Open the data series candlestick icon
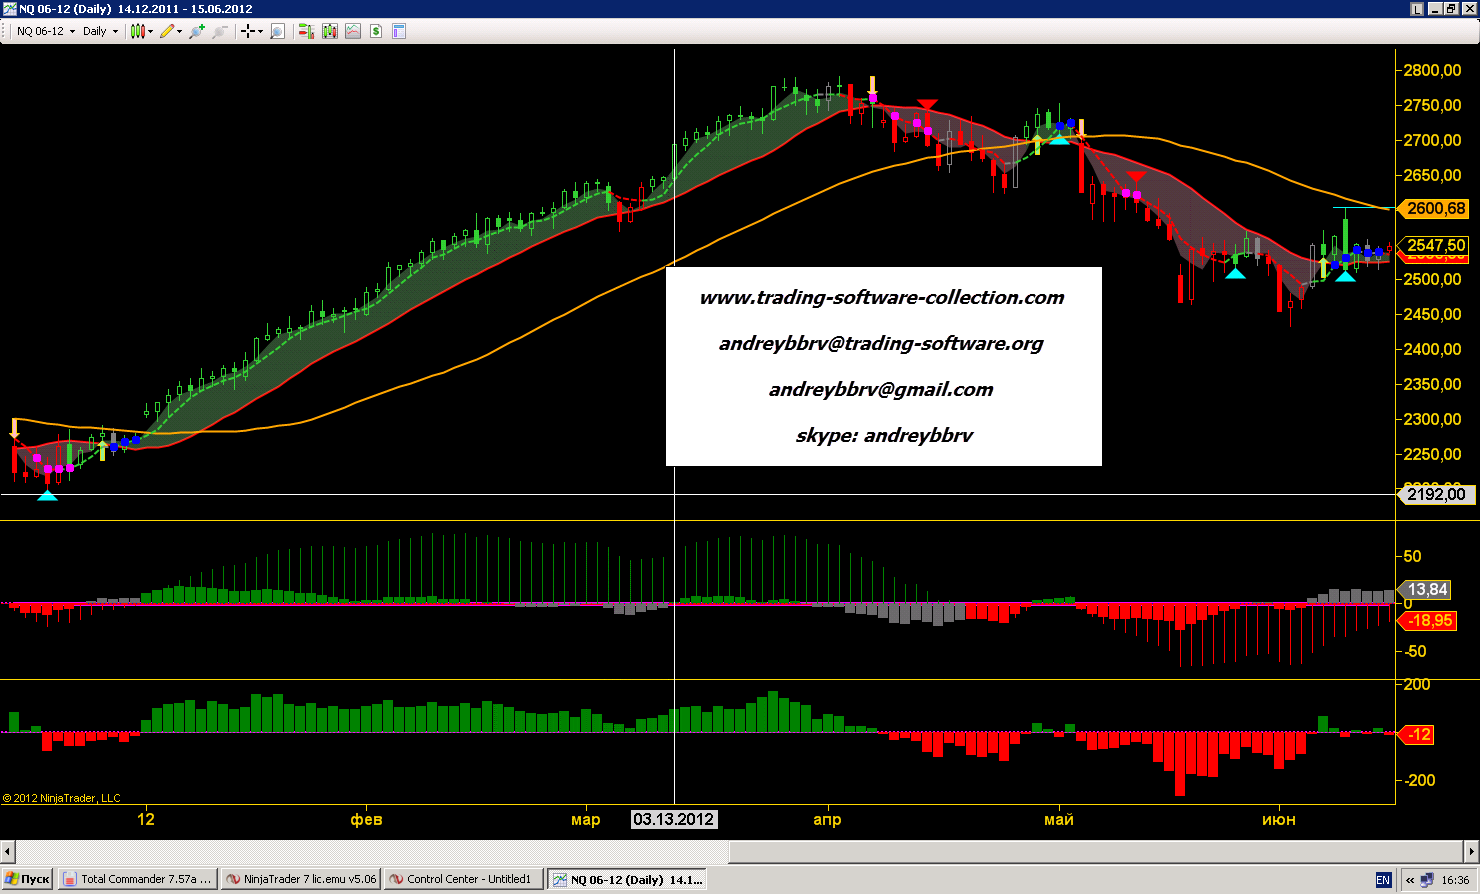Image resolution: width=1480 pixels, height=894 pixels. point(330,31)
